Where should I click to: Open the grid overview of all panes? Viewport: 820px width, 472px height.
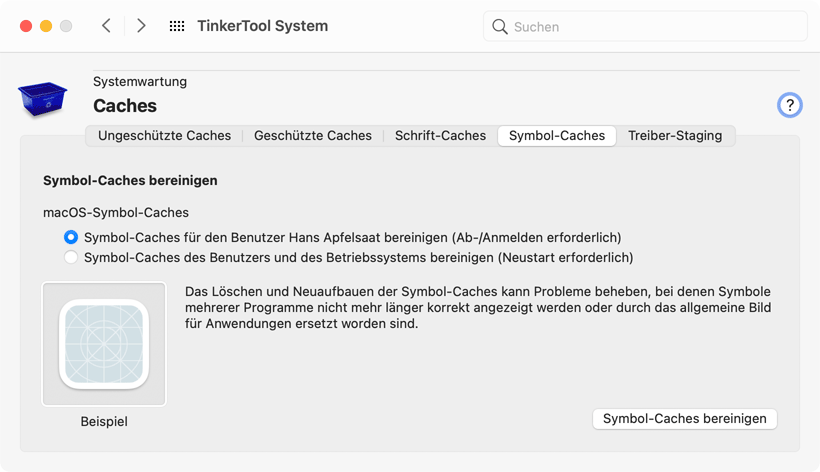[x=177, y=26]
